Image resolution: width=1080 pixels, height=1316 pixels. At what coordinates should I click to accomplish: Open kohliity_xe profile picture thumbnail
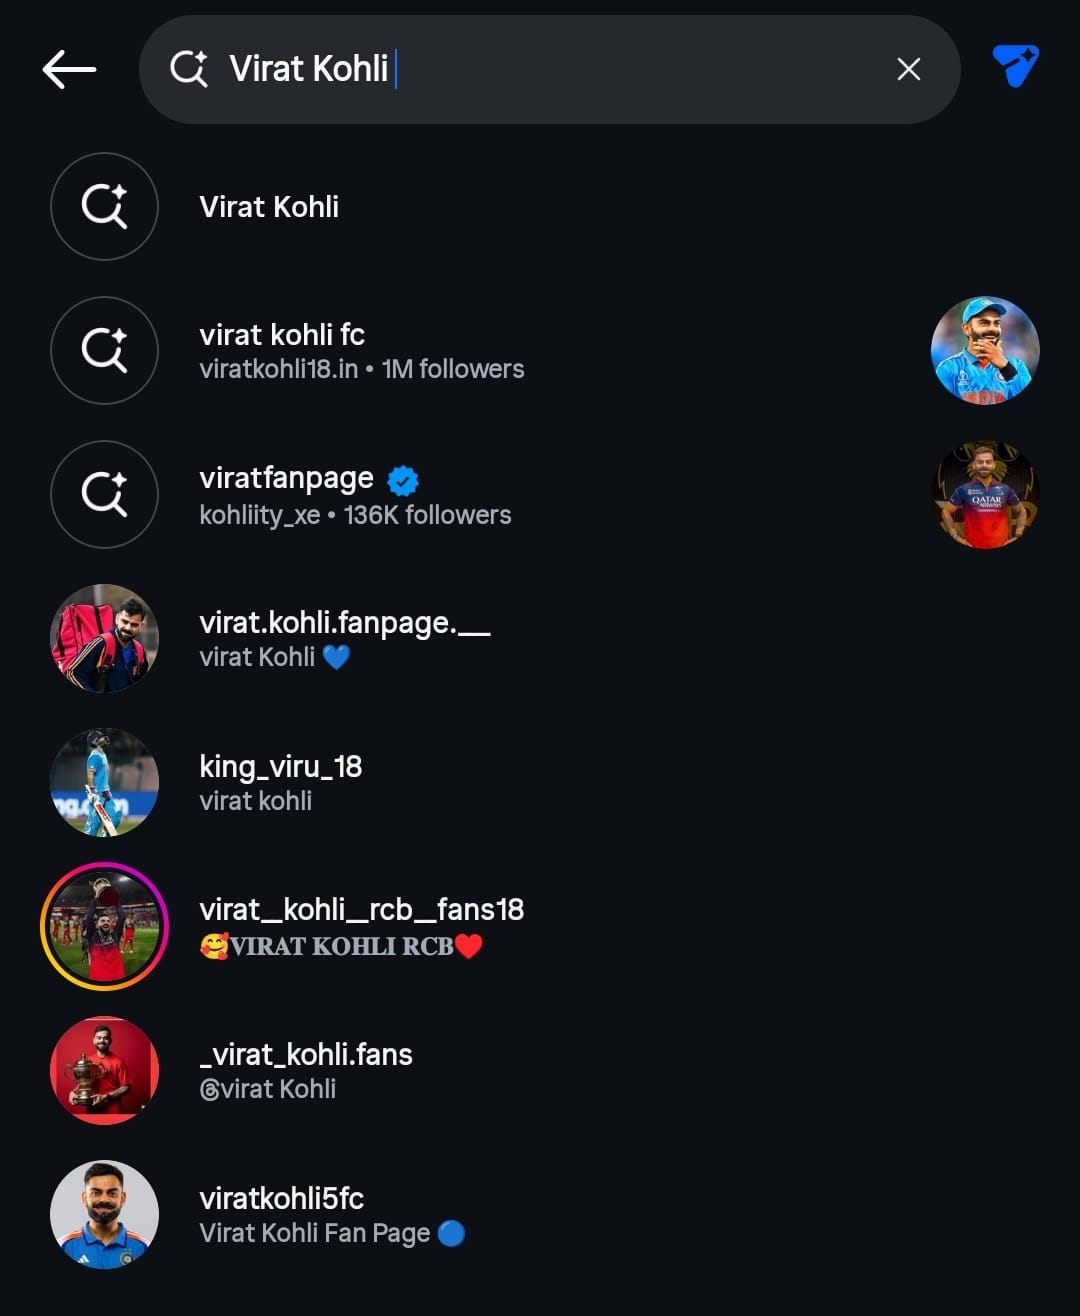(985, 495)
